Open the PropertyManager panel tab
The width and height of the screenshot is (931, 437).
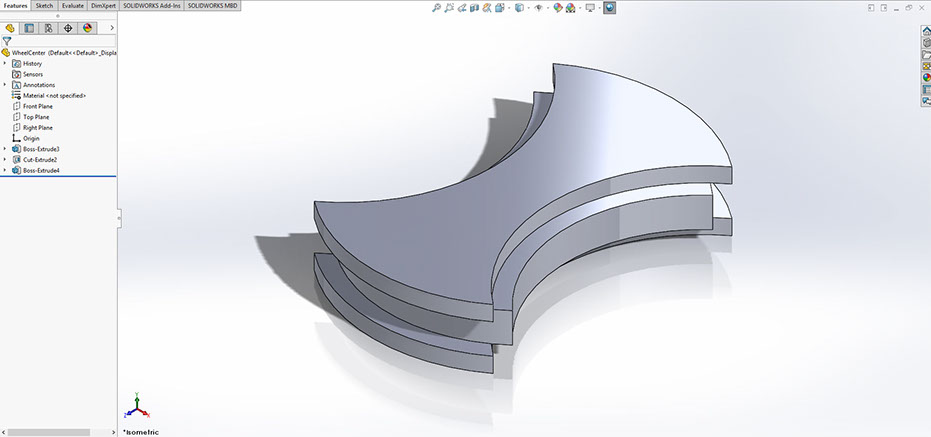click(29, 28)
